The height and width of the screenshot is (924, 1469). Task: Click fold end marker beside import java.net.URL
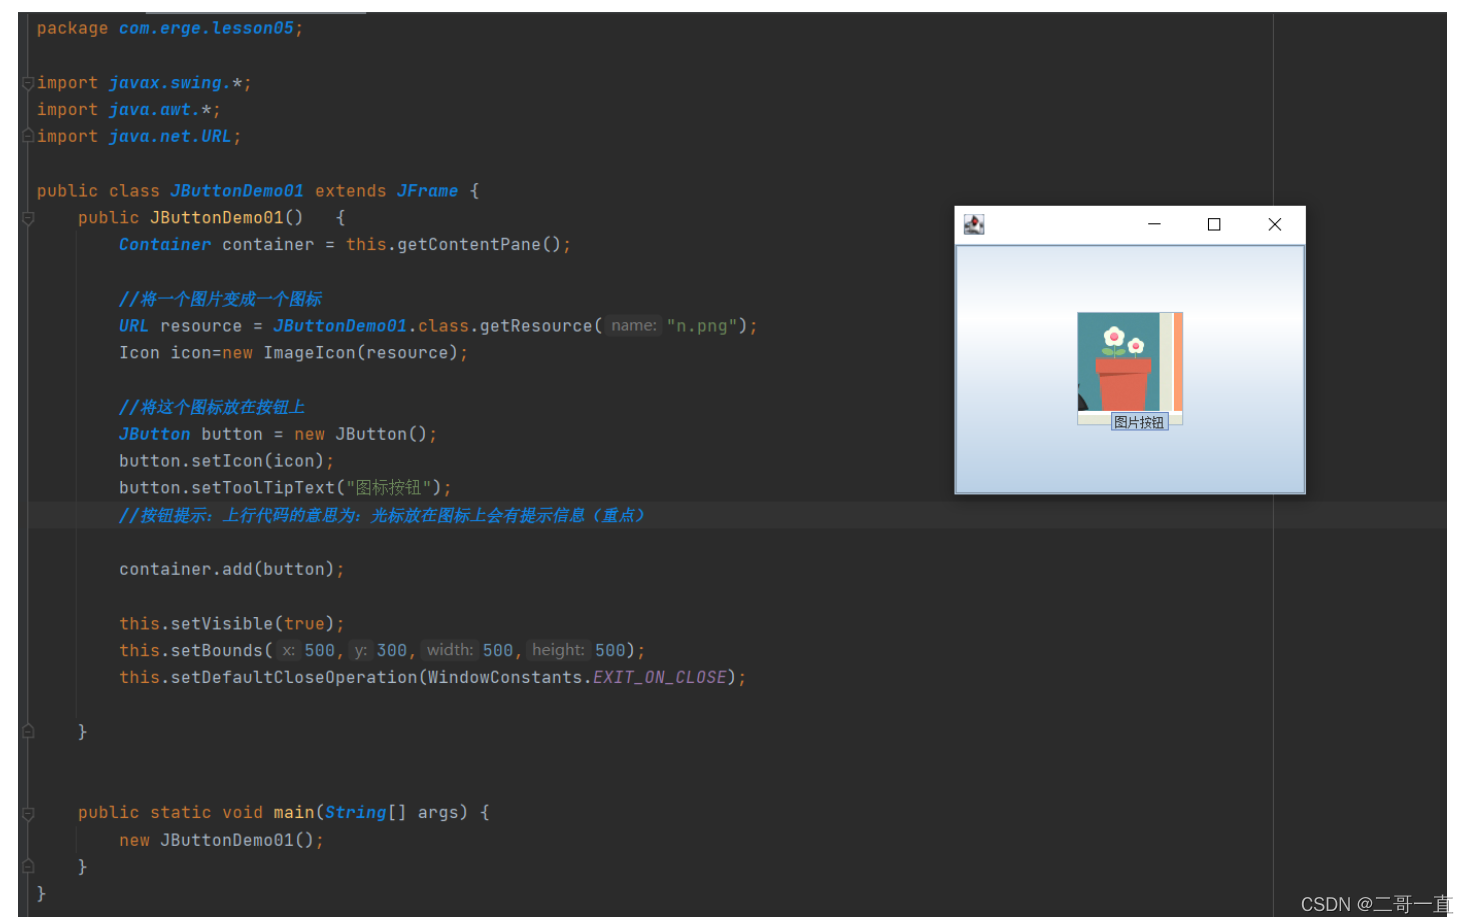point(28,136)
